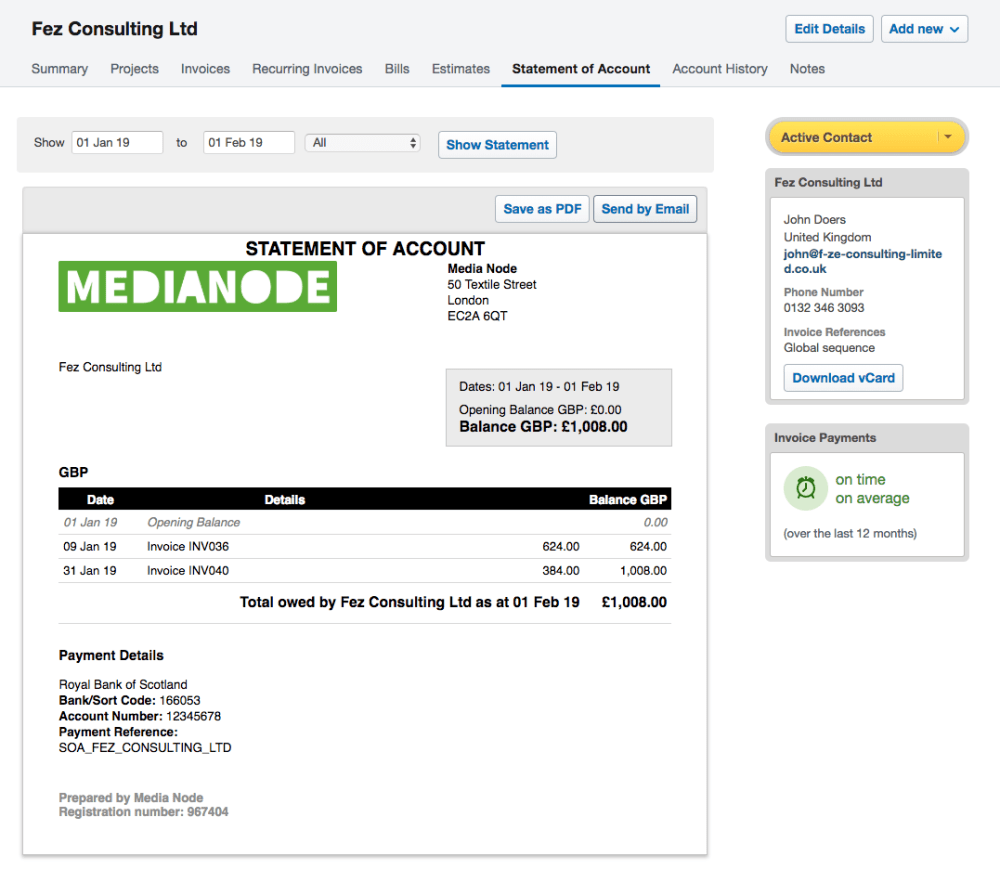This screenshot has height=882, width=1000.
Task: Open the Account History tab
Action: pyautogui.click(x=719, y=69)
